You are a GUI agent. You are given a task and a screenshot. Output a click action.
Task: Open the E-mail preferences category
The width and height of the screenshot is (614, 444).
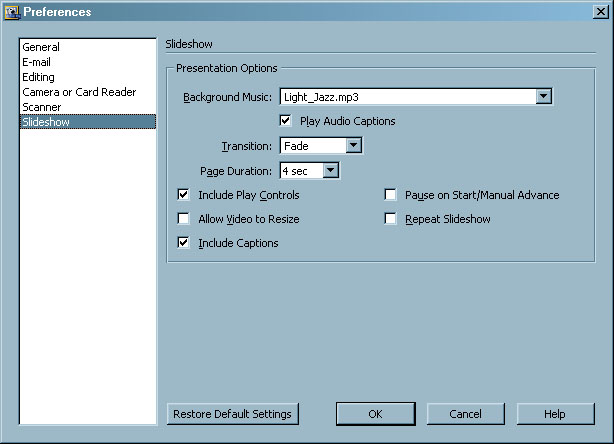[39, 62]
